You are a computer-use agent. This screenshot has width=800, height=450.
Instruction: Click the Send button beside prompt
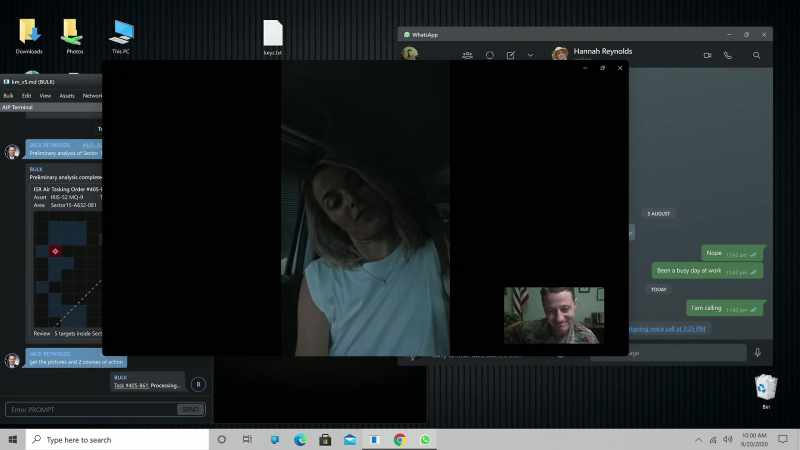(190, 409)
